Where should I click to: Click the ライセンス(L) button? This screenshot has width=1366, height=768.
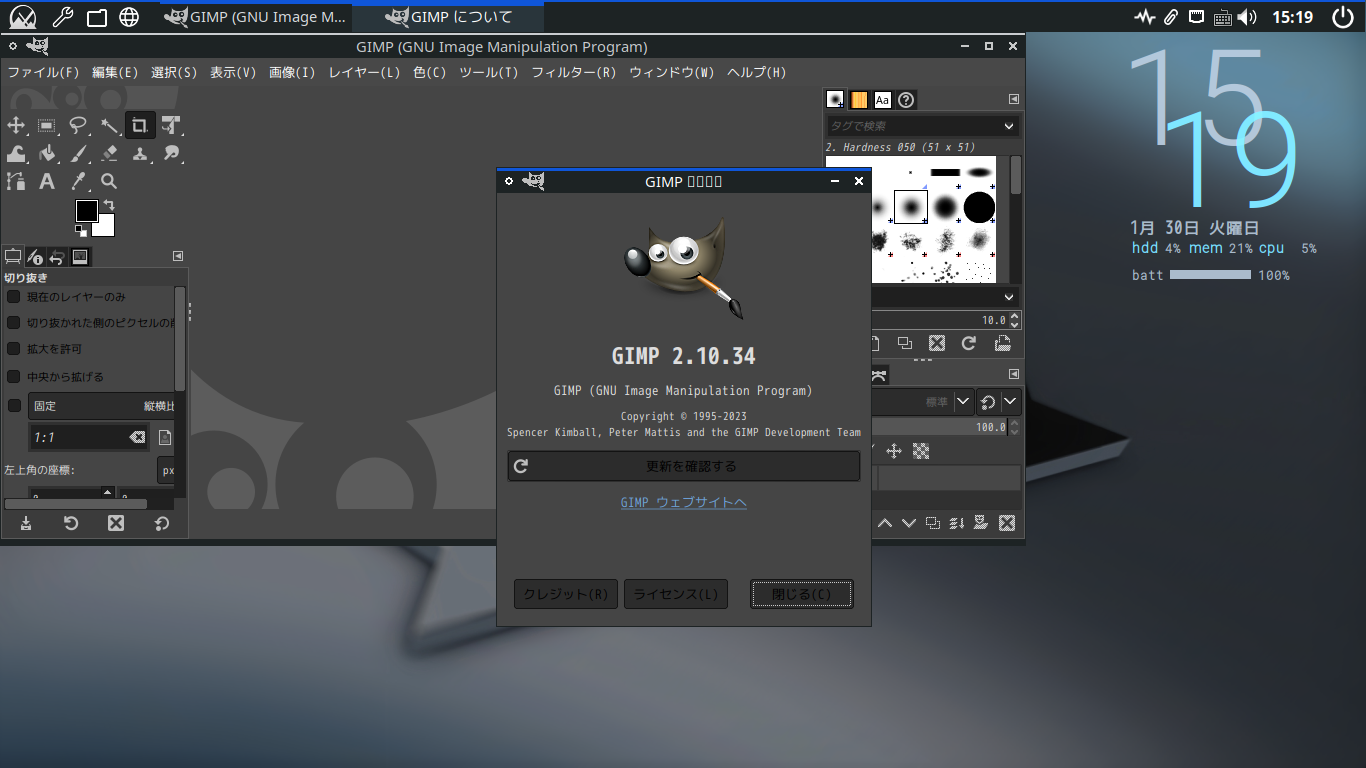pyautogui.click(x=676, y=594)
